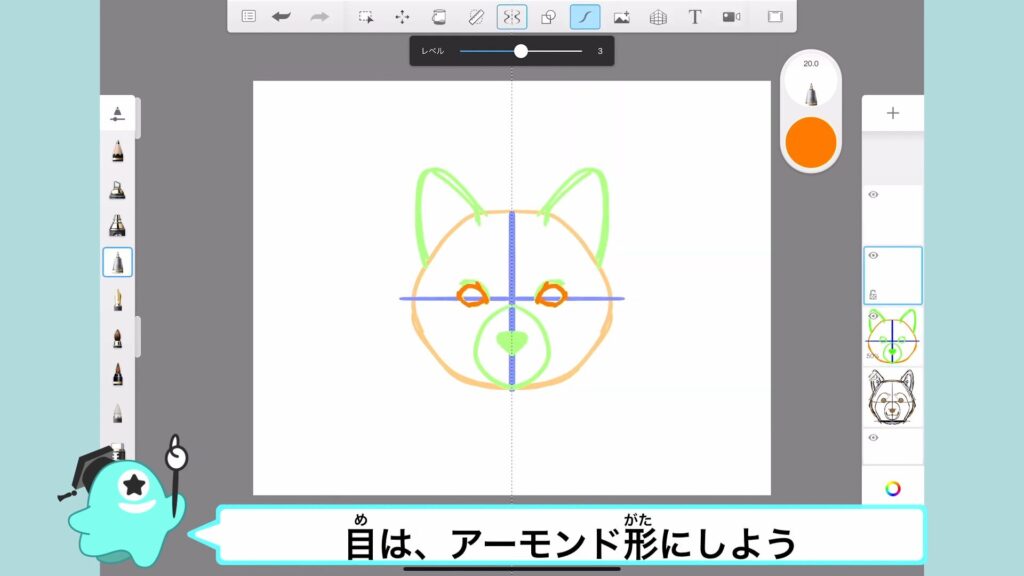Open the main menu list icon
Viewport: 1024px width, 576px height.
click(x=248, y=17)
